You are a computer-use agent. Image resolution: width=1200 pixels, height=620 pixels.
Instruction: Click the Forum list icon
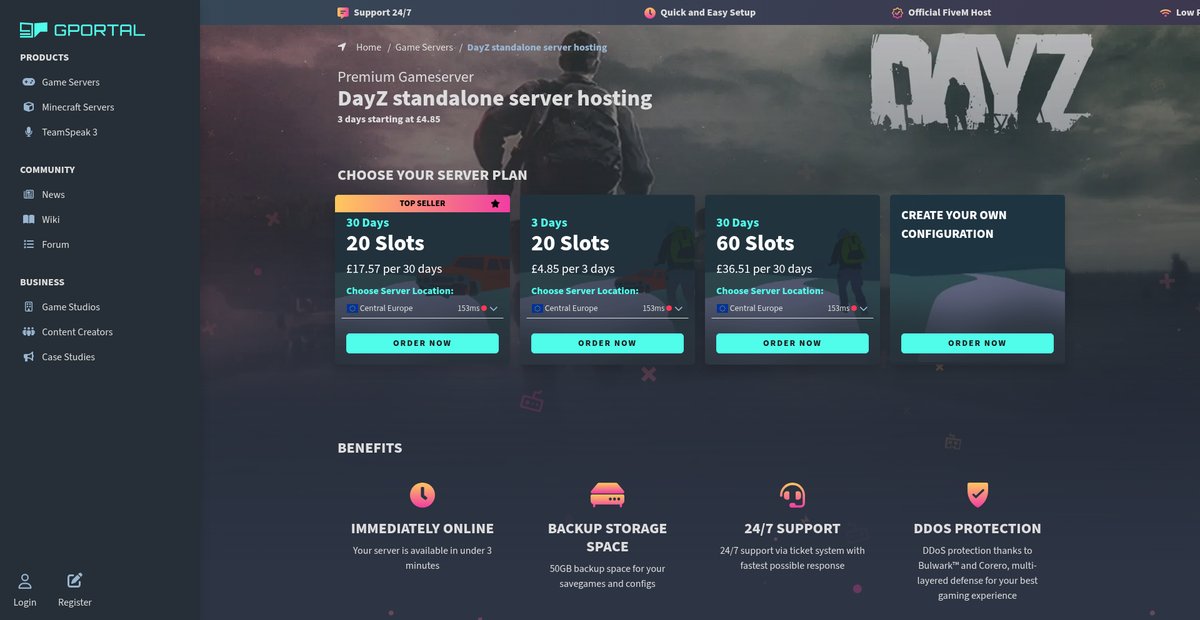point(29,244)
